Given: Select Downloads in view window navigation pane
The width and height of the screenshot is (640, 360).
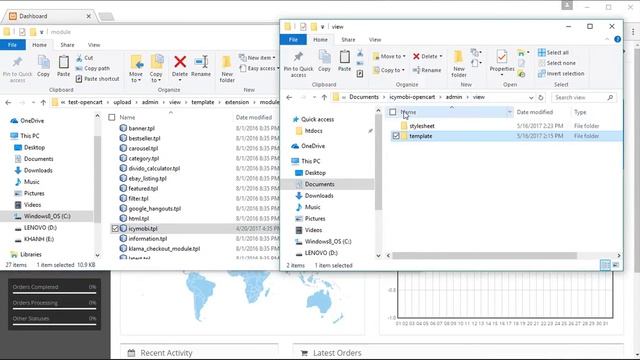Looking at the screenshot, I should pos(319,196).
